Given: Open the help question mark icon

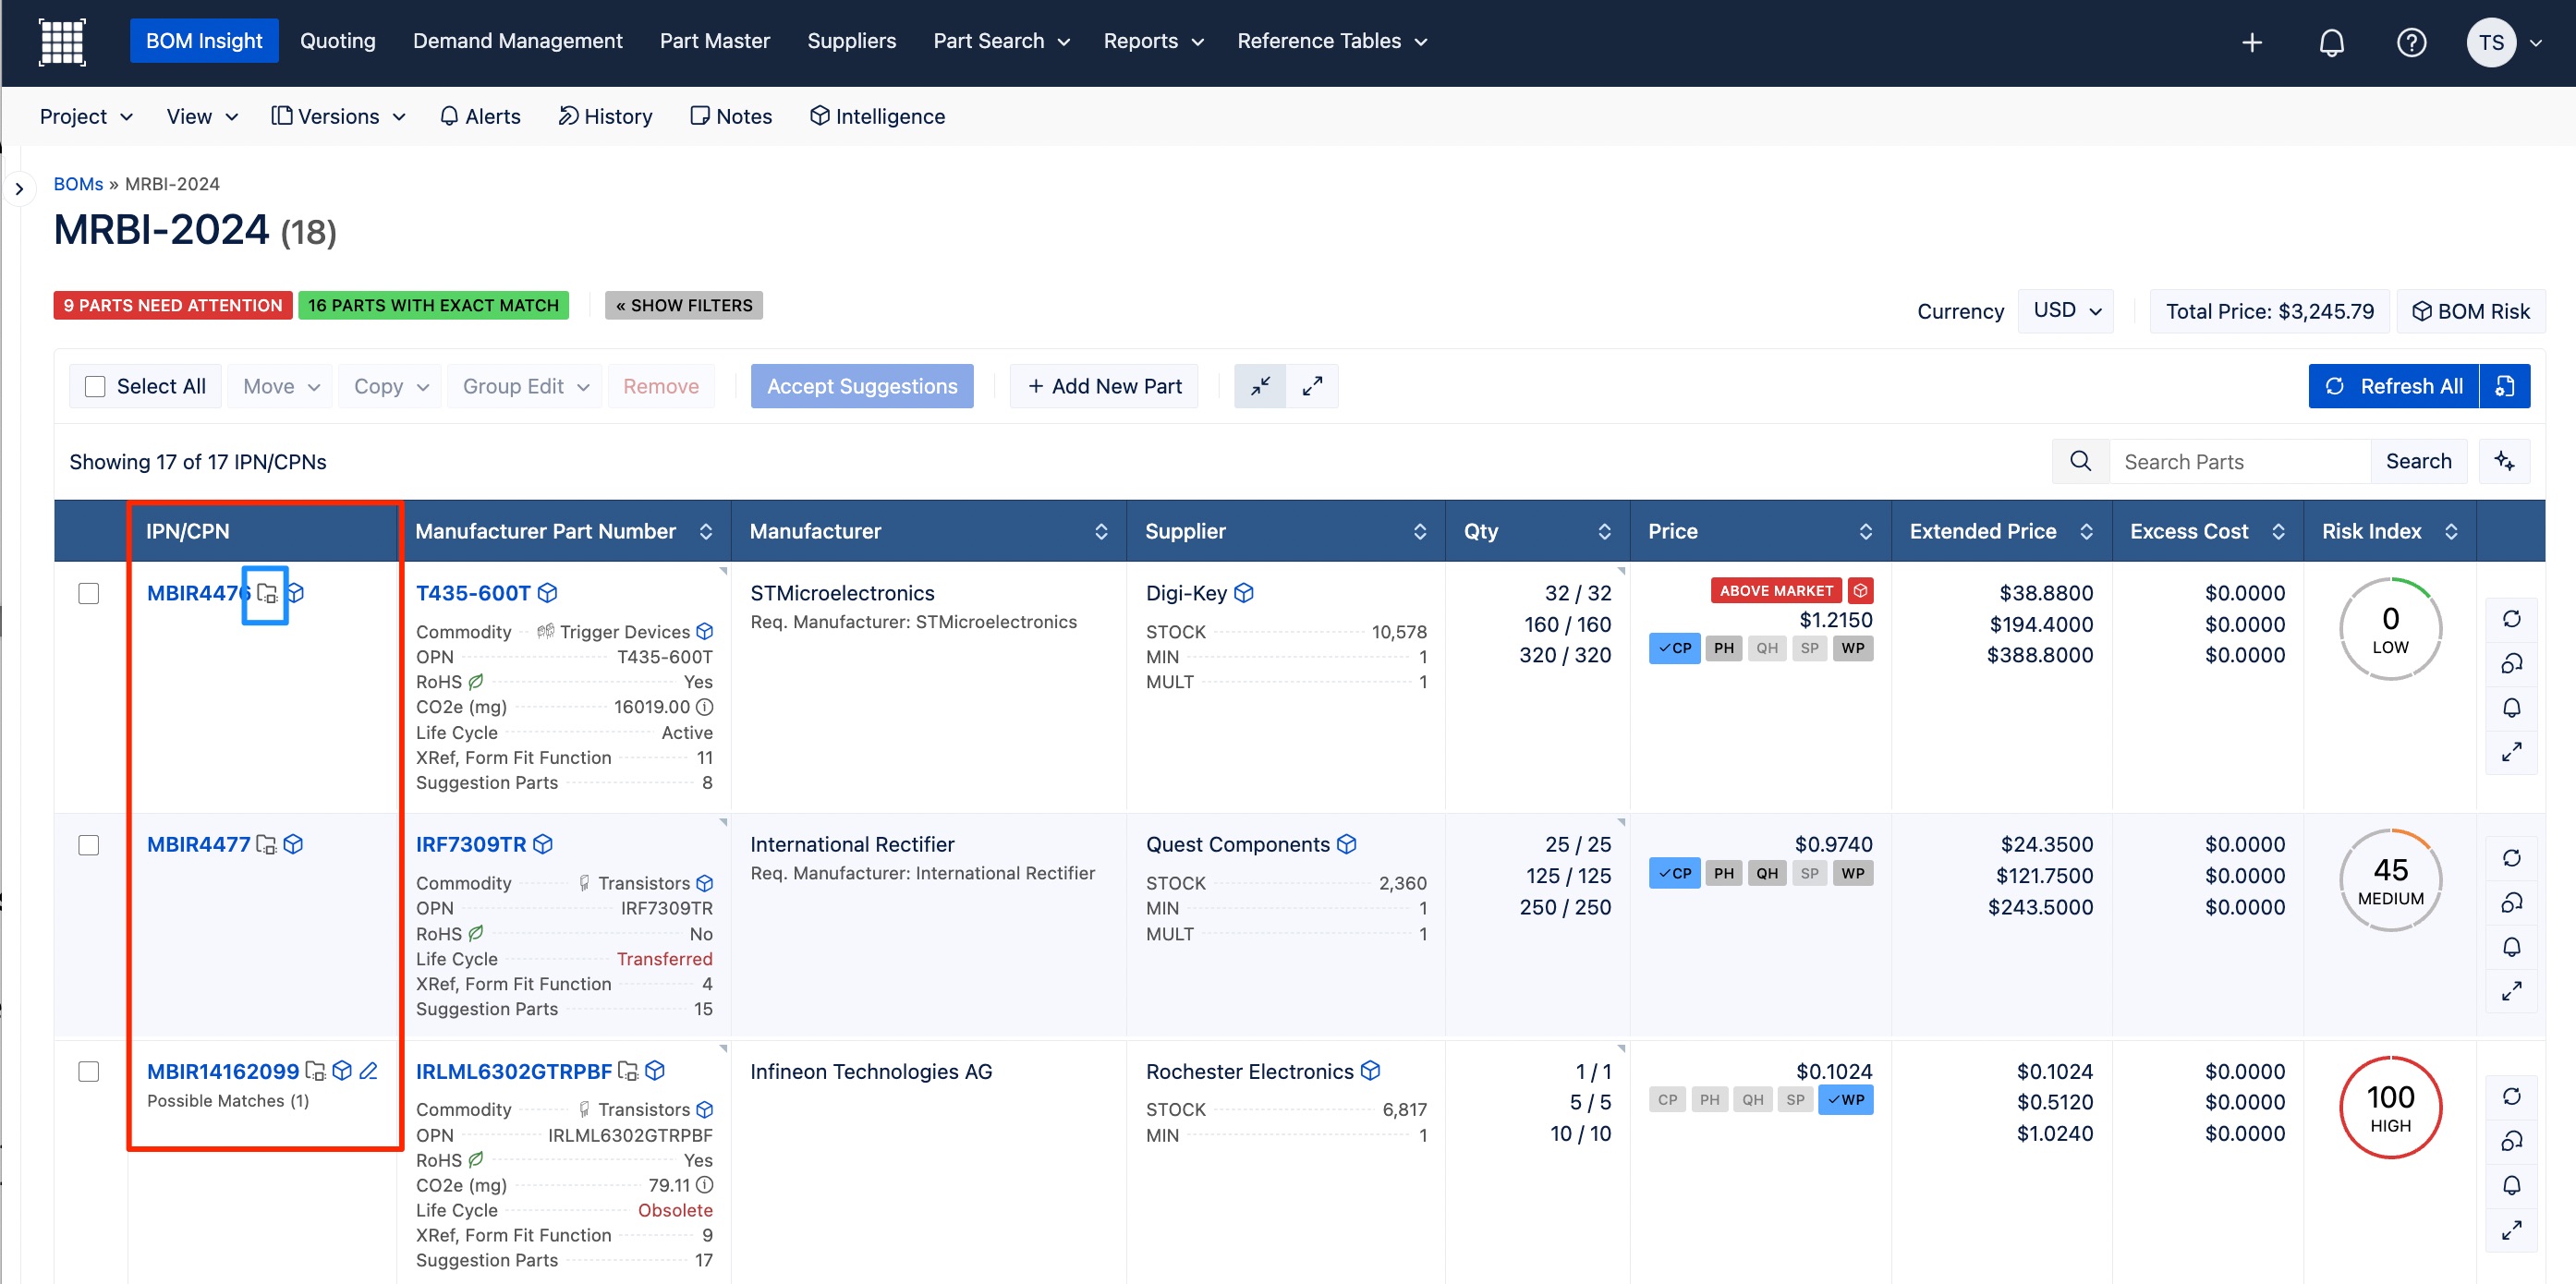Looking at the screenshot, I should click(2411, 42).
